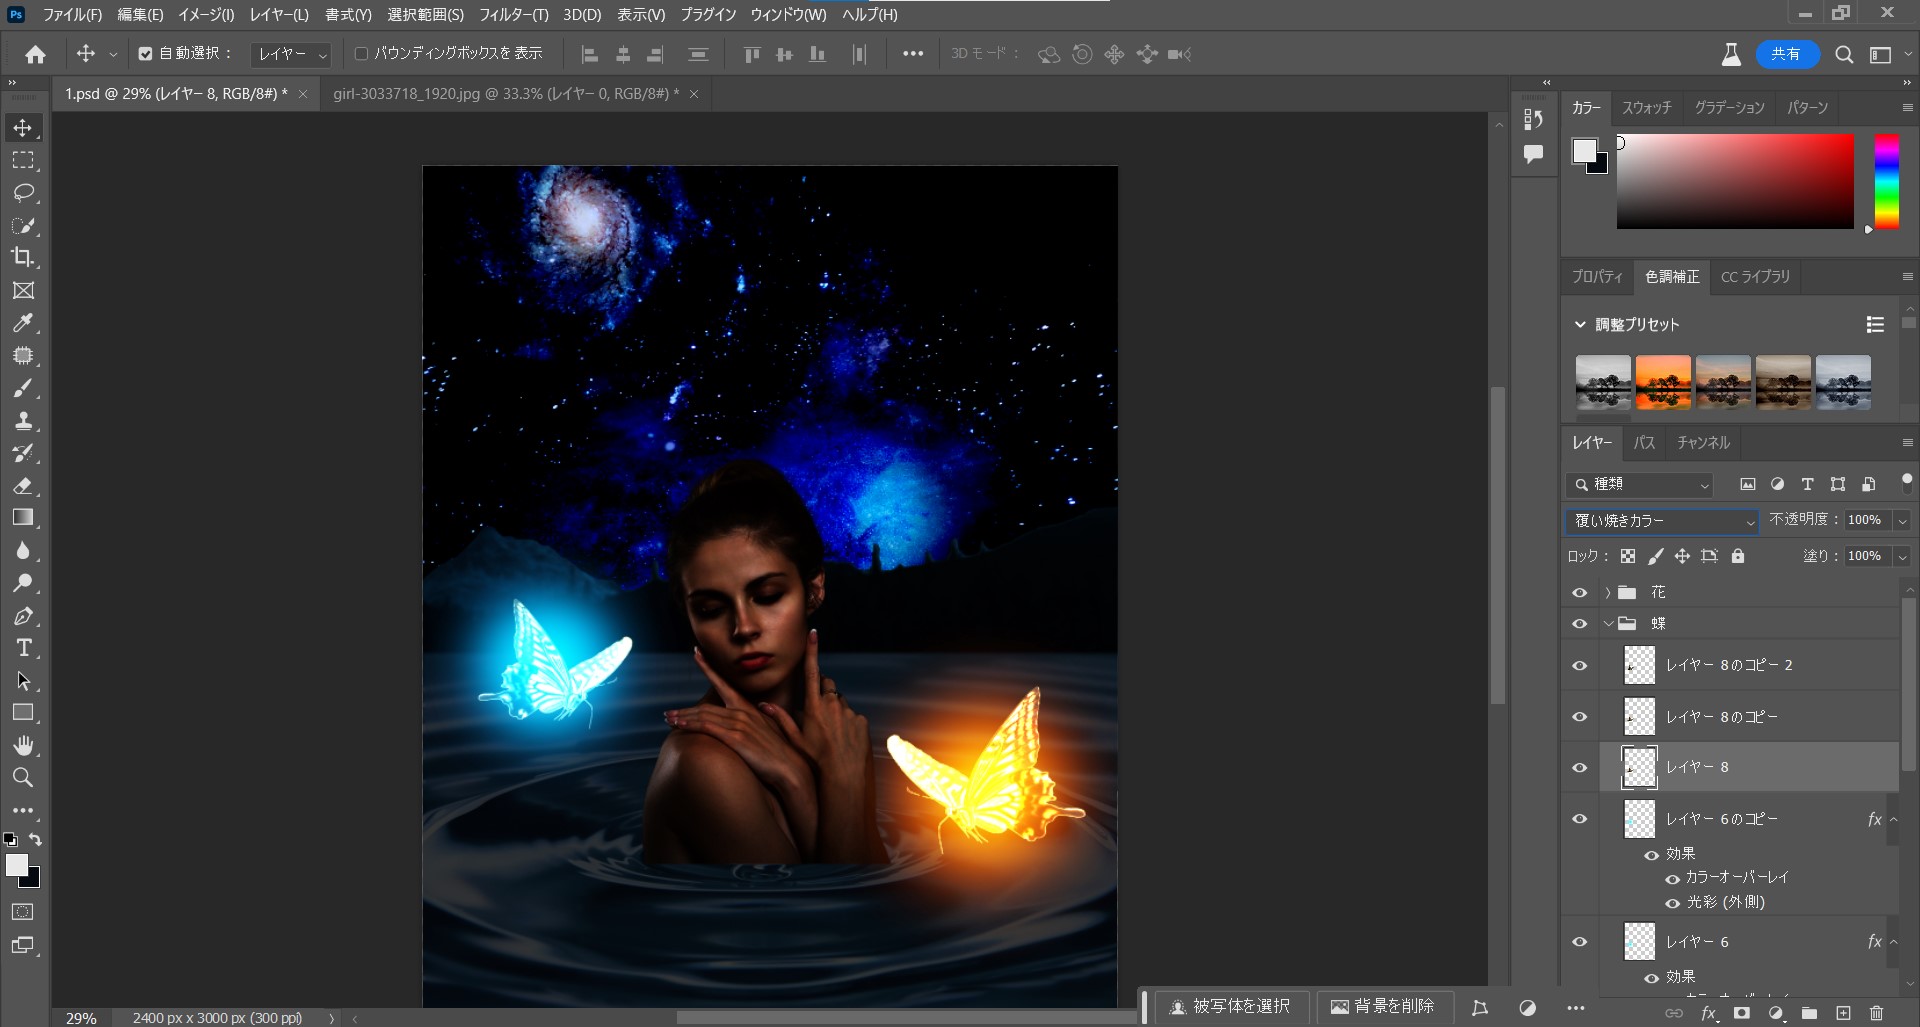Viewport: 1920px width, 1027px height.
Task: Select the Clone Stamp tool
Action: click(x=23, y=420)
